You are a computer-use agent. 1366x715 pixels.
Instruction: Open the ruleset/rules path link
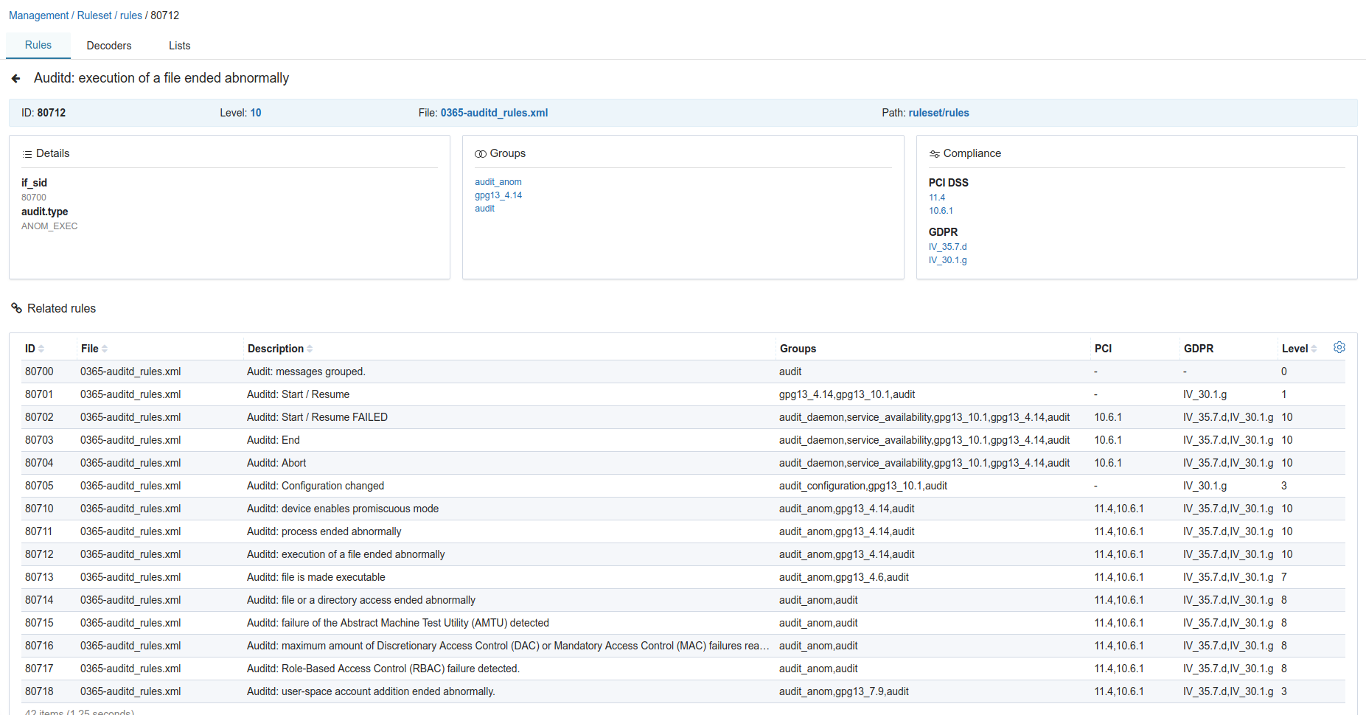[939, 113]
